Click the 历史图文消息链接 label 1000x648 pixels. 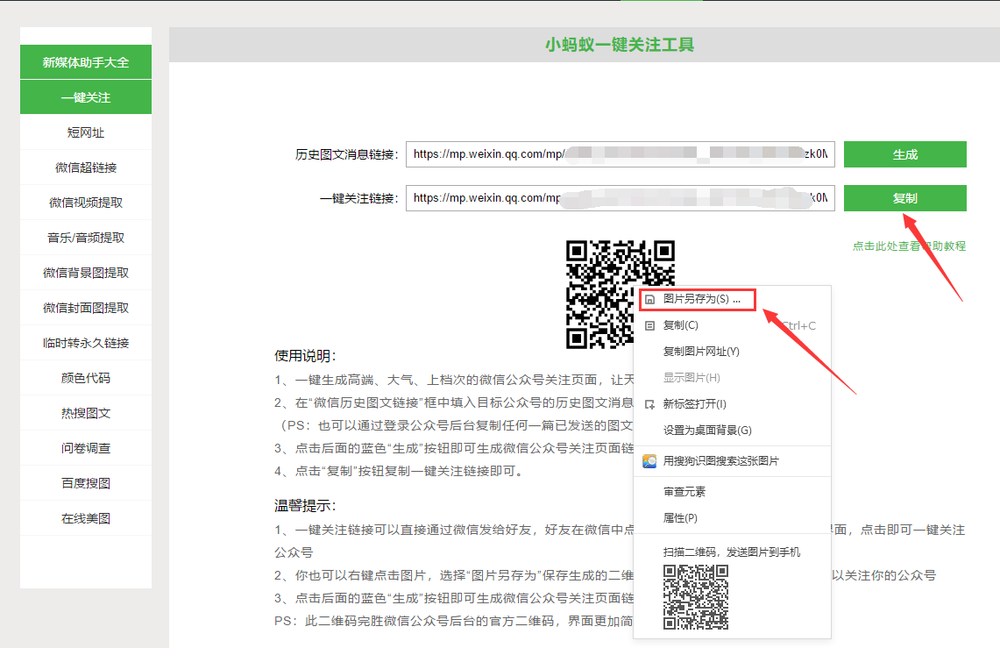coord(346,154)
